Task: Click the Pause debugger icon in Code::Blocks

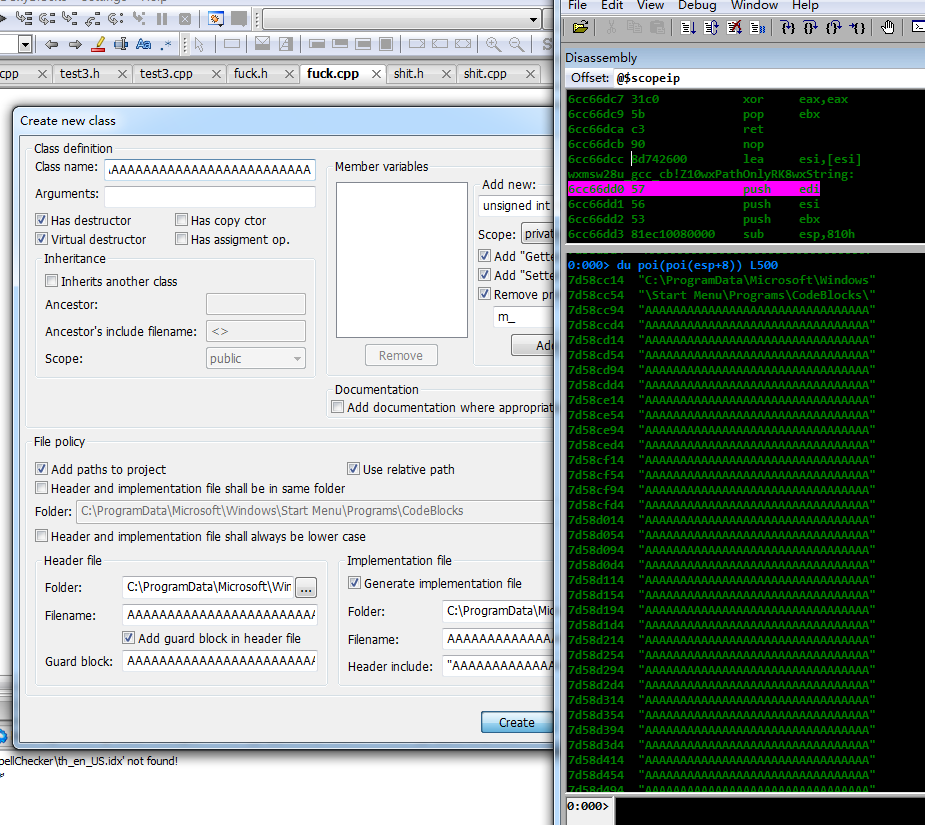Action: [162, 19]
